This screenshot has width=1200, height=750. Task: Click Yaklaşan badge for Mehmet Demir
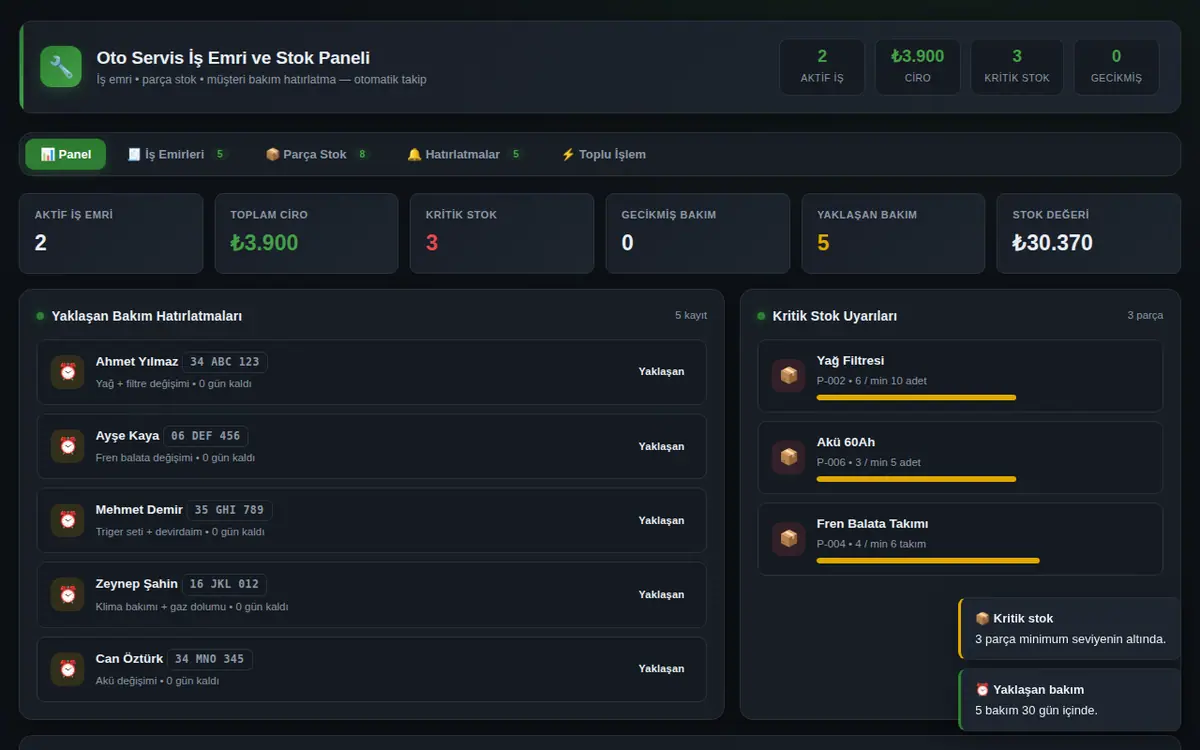click(662, 520)
